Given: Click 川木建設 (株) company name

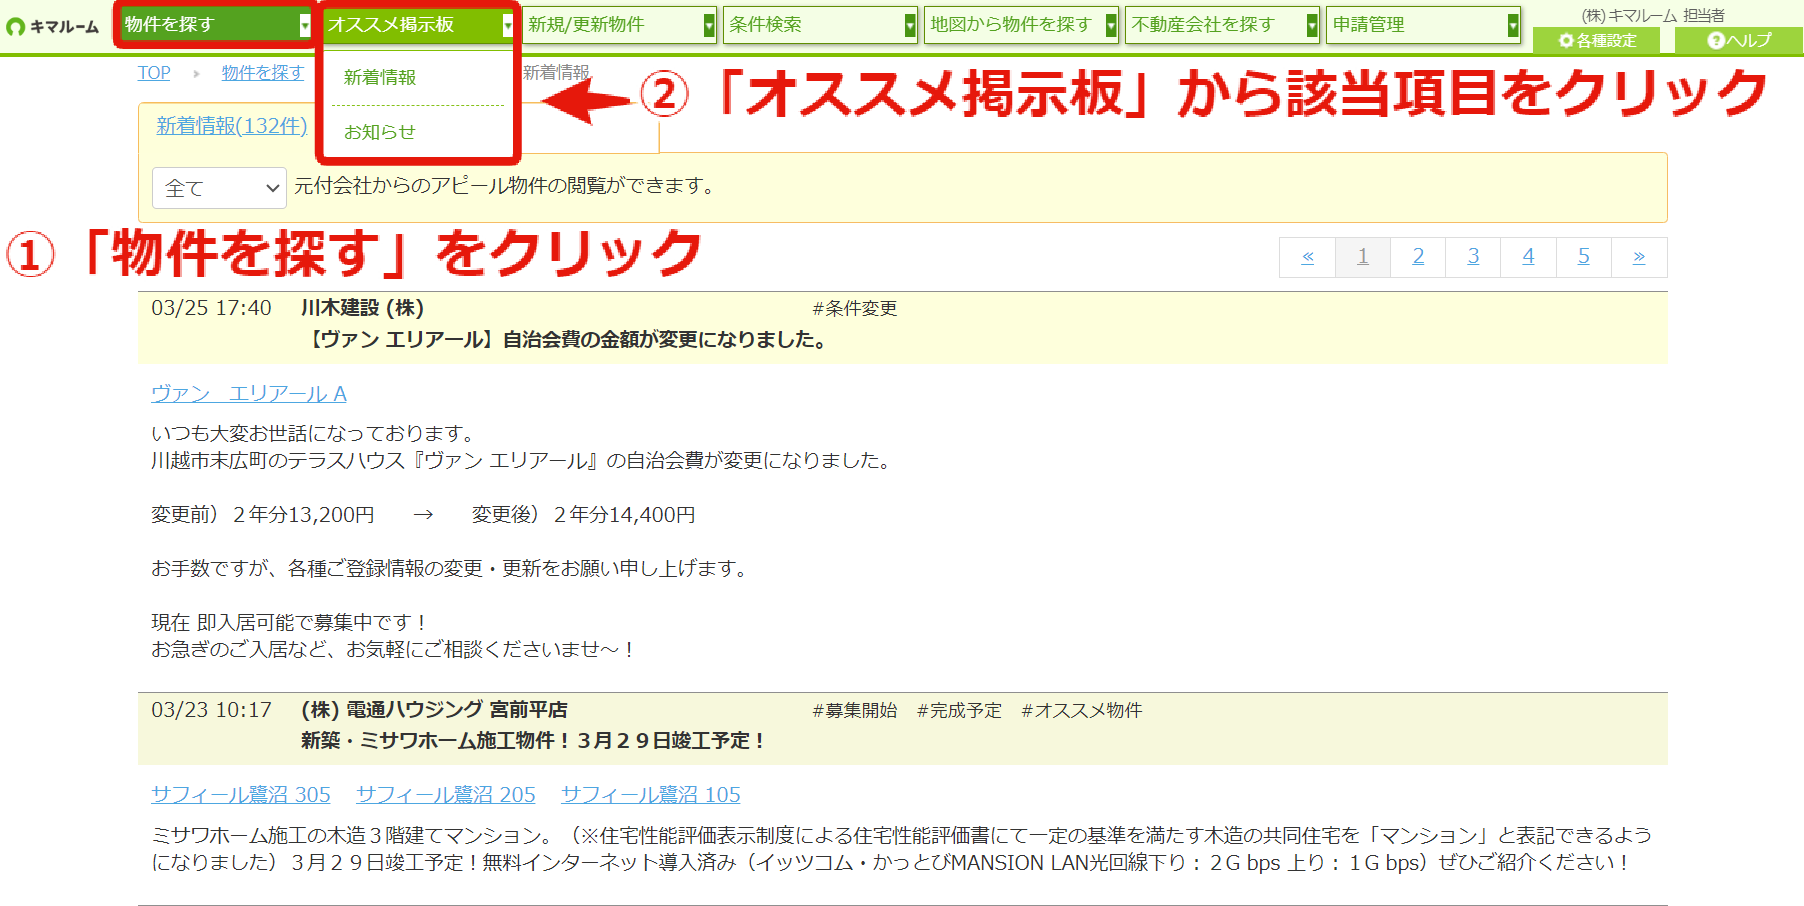Looking at the screenshot, I should 363,308.
